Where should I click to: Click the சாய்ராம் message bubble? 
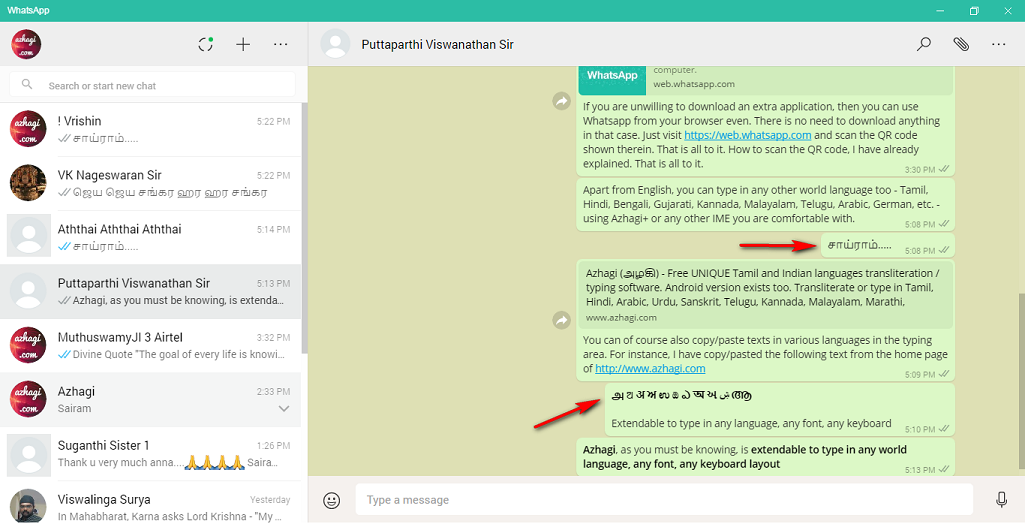pos(888,246)
